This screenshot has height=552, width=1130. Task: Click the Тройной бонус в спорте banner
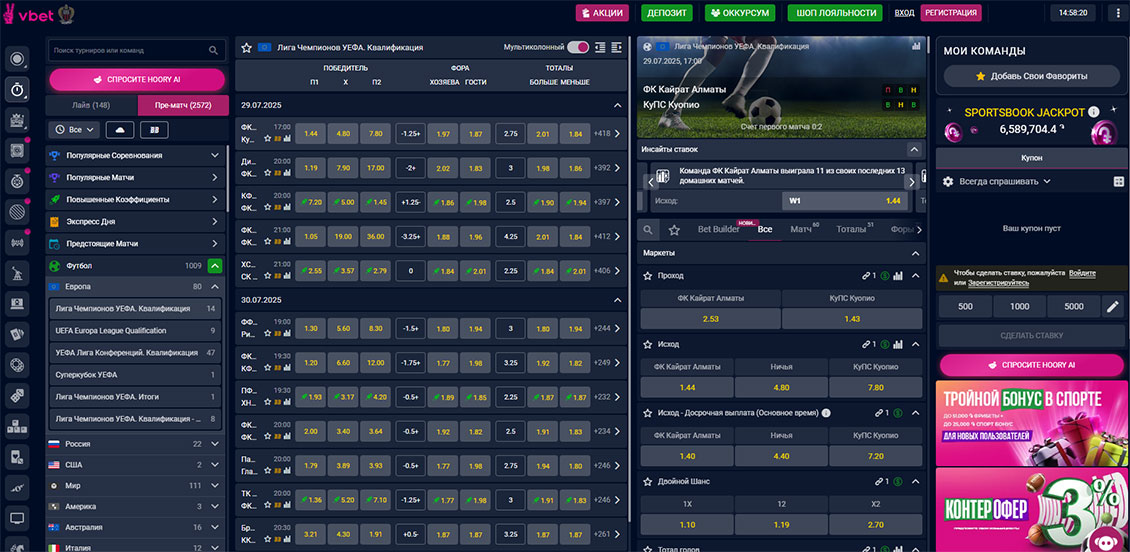pyautogui.click(x=1031, y=422)
